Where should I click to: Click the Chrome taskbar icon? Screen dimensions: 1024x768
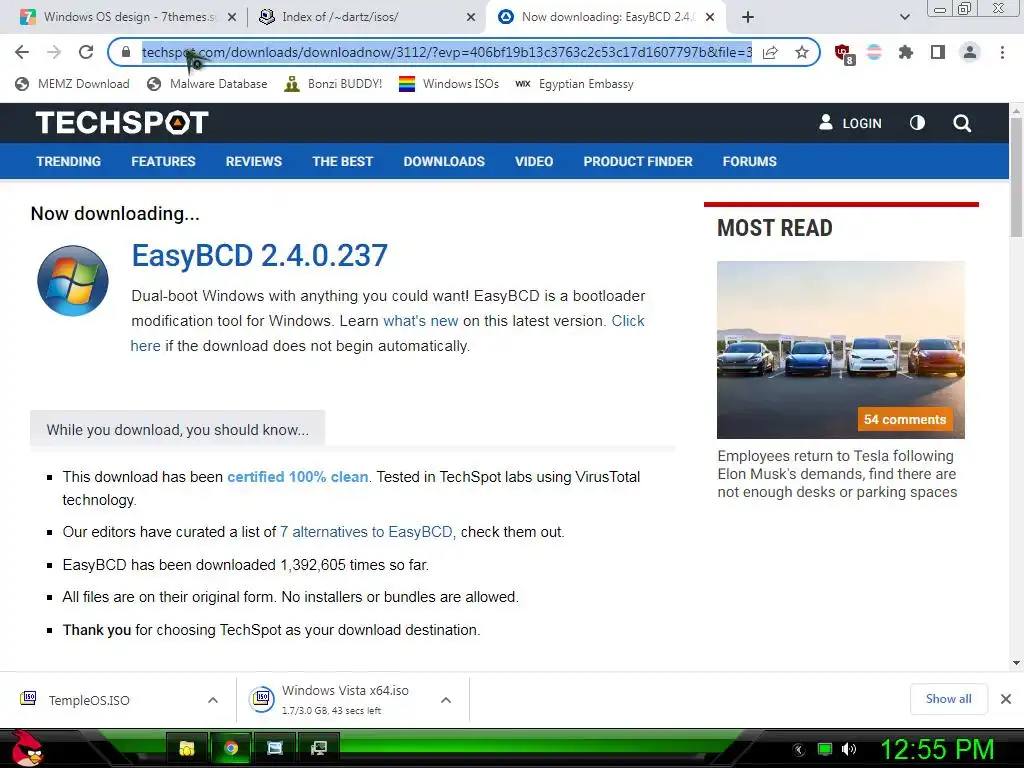click(231, 748)
